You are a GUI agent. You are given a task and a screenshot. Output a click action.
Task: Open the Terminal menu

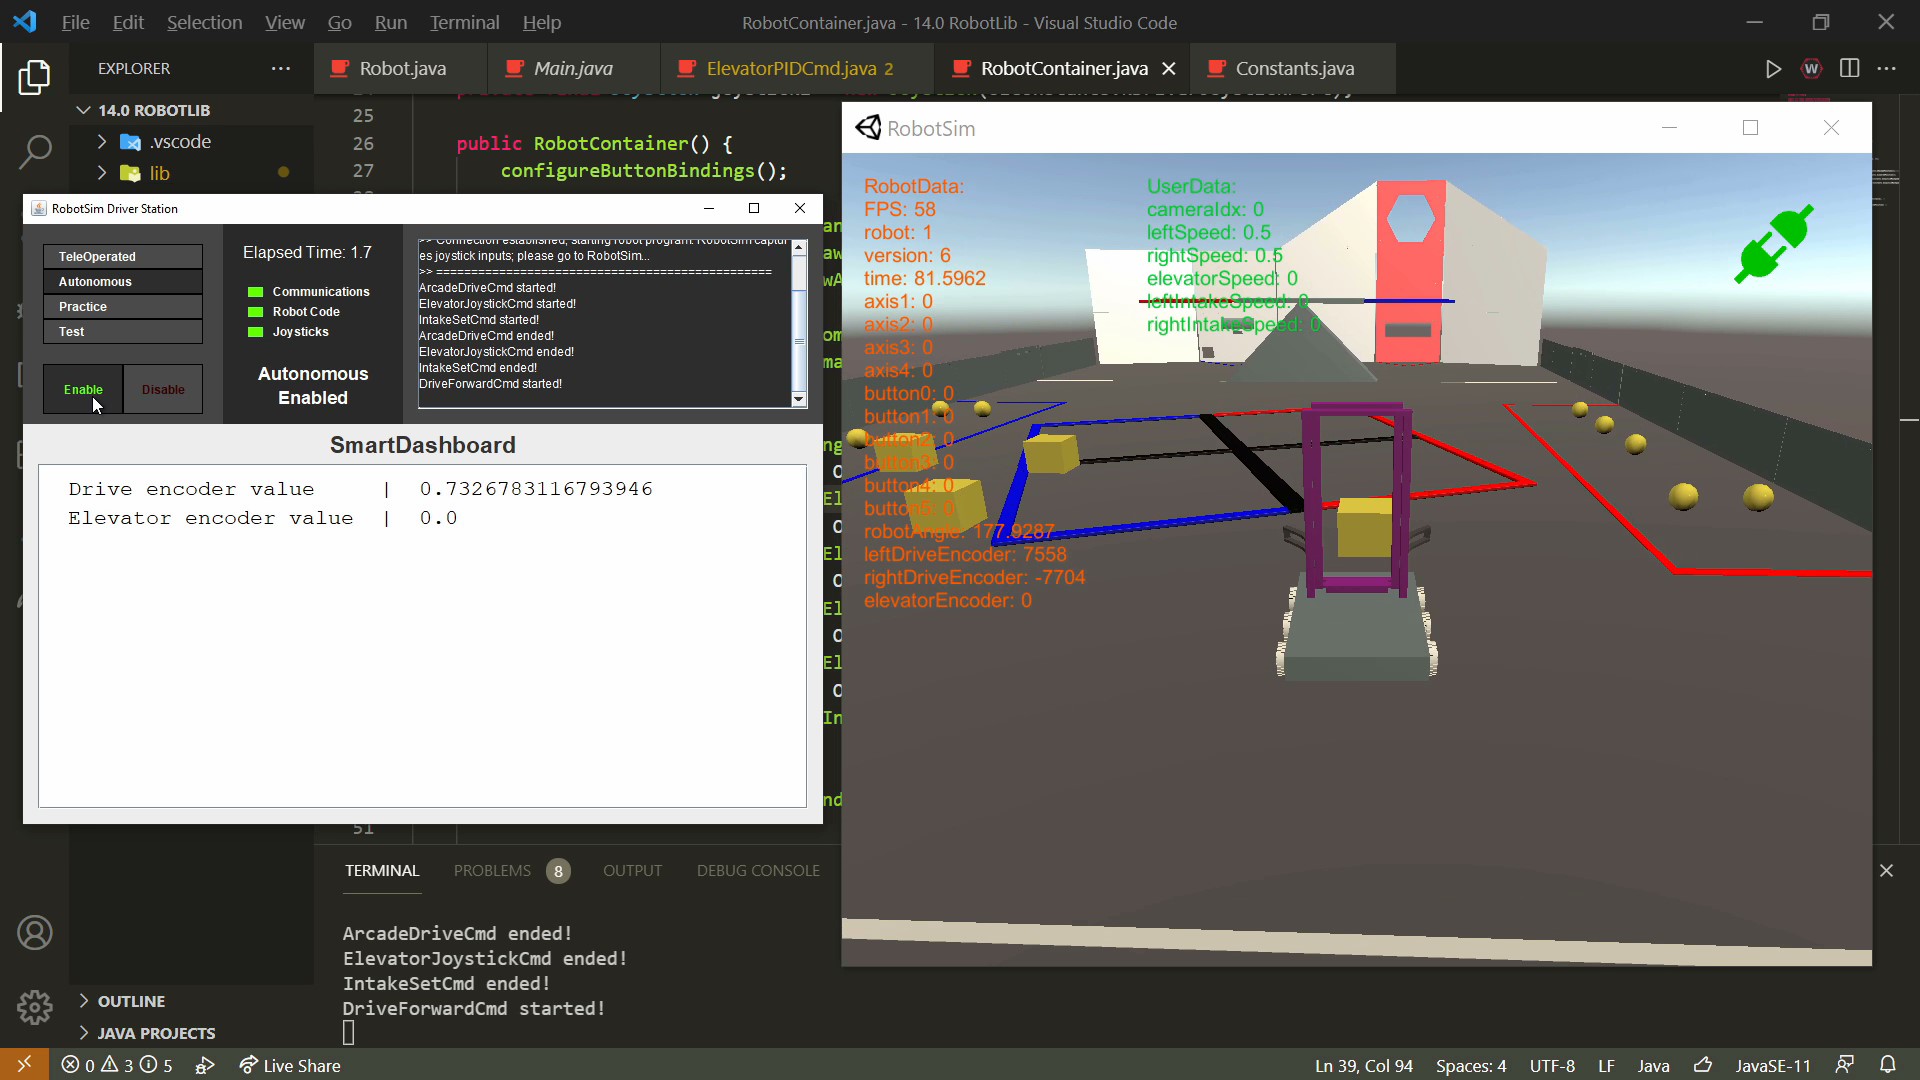coord(464,22)
